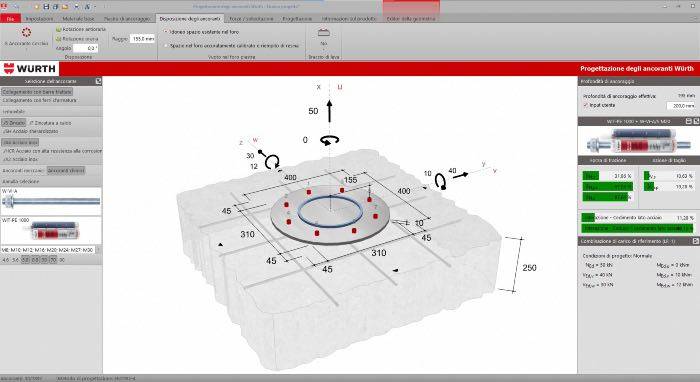
Task: Click the torsion moment arrow labeled 0
Action: click(x=329, y=141)
